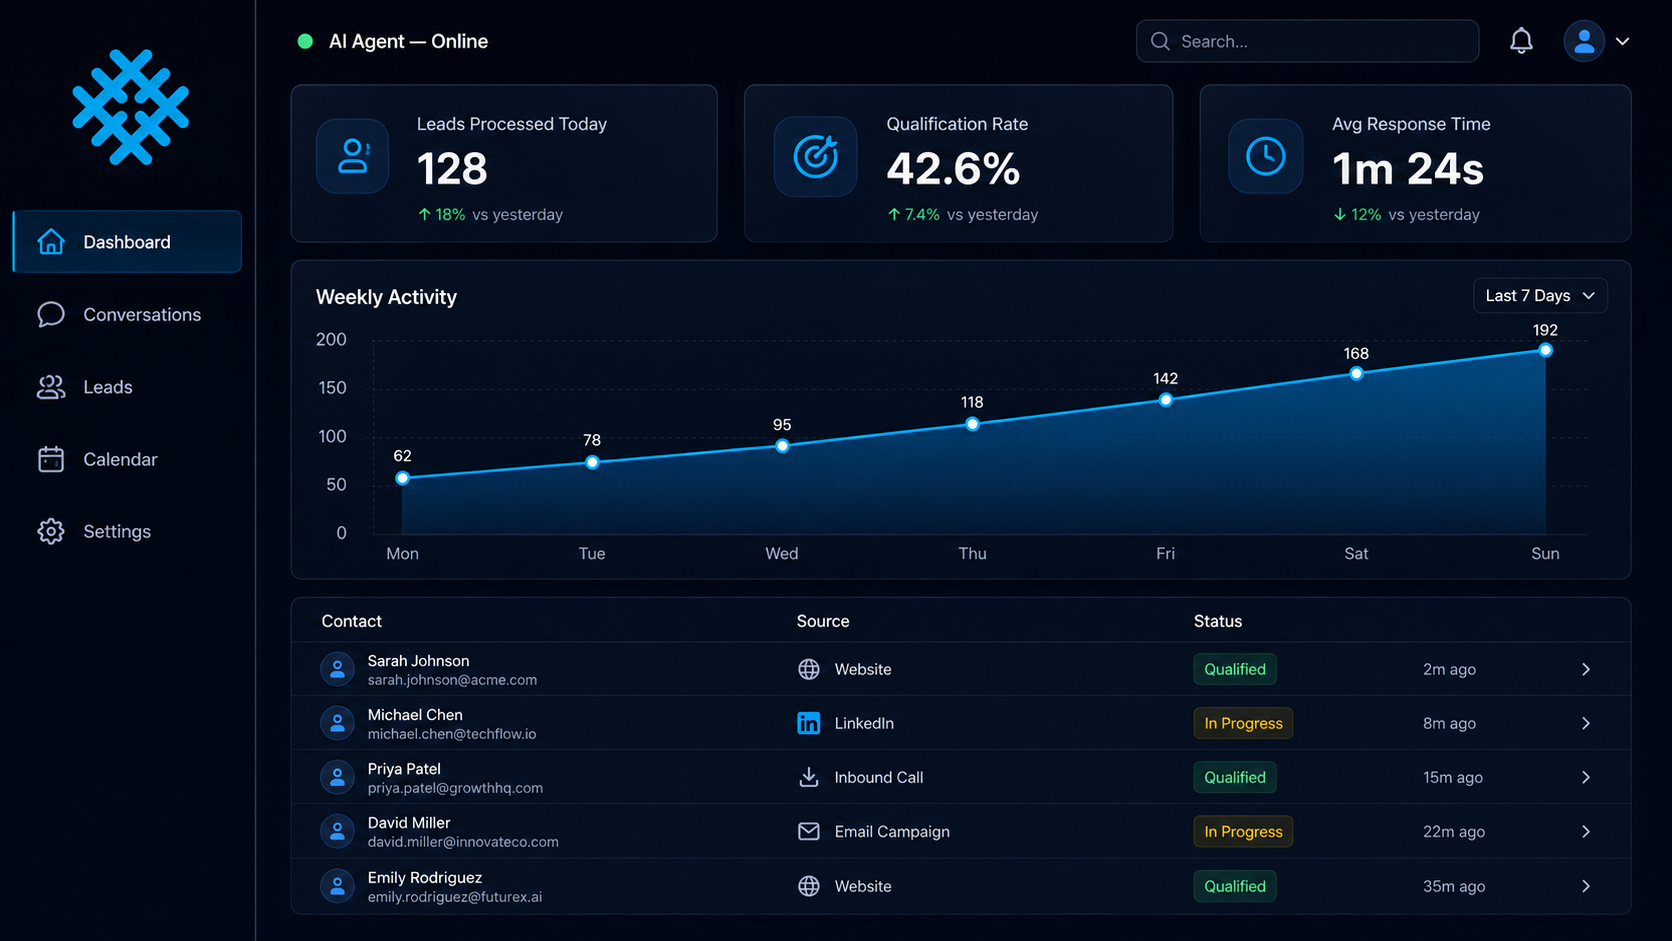Click the Inbound Call download icon
The width and height of the screenshot is (1672, 941).
click(809, 777)
